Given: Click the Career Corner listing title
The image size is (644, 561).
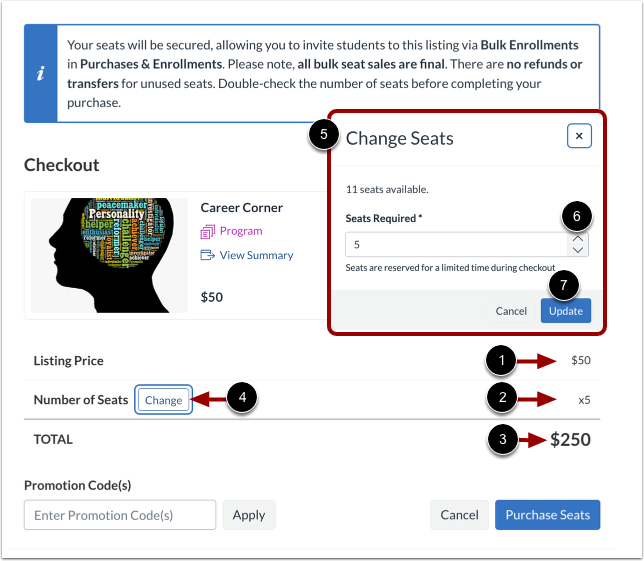Looking at the screenshot, I should (x=241, y=208).
